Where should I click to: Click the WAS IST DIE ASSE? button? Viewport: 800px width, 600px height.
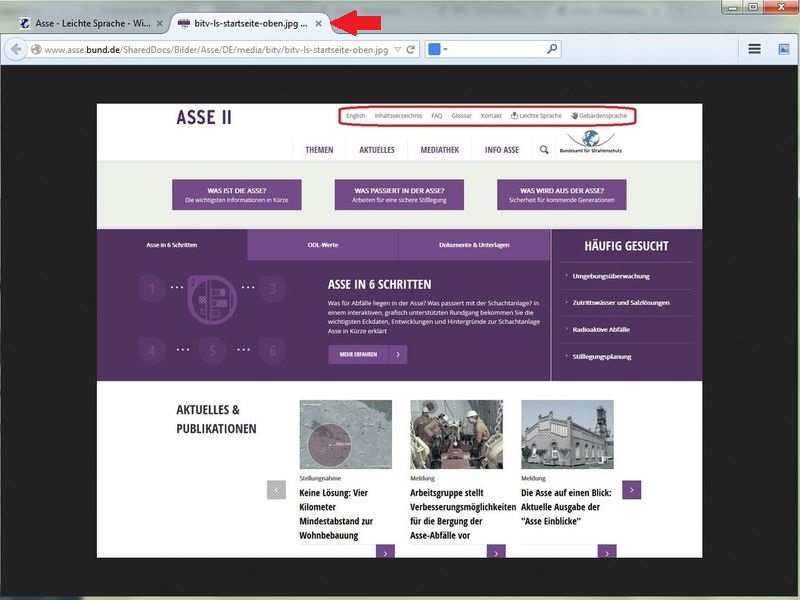[x=236, y=195]
